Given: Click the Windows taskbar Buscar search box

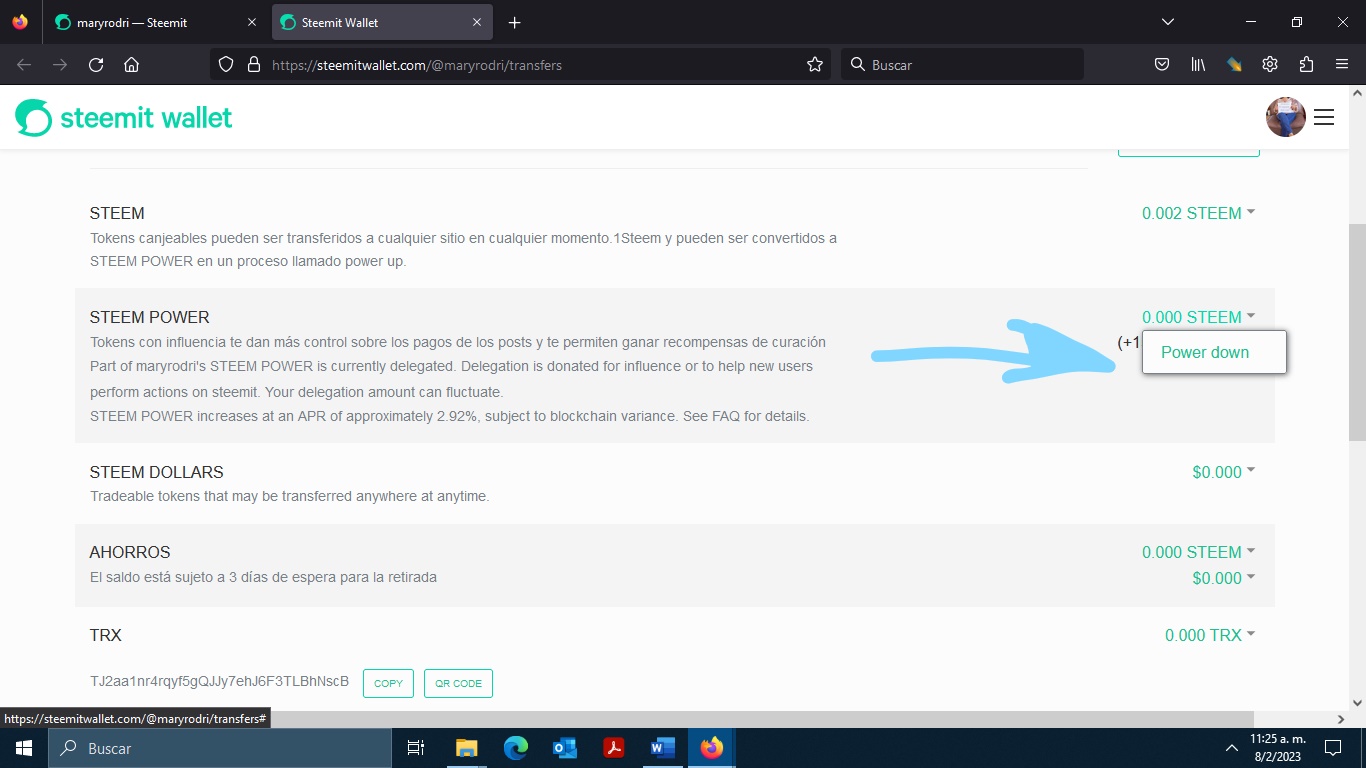Looking at the screenshot, I should tap(220, 748).
